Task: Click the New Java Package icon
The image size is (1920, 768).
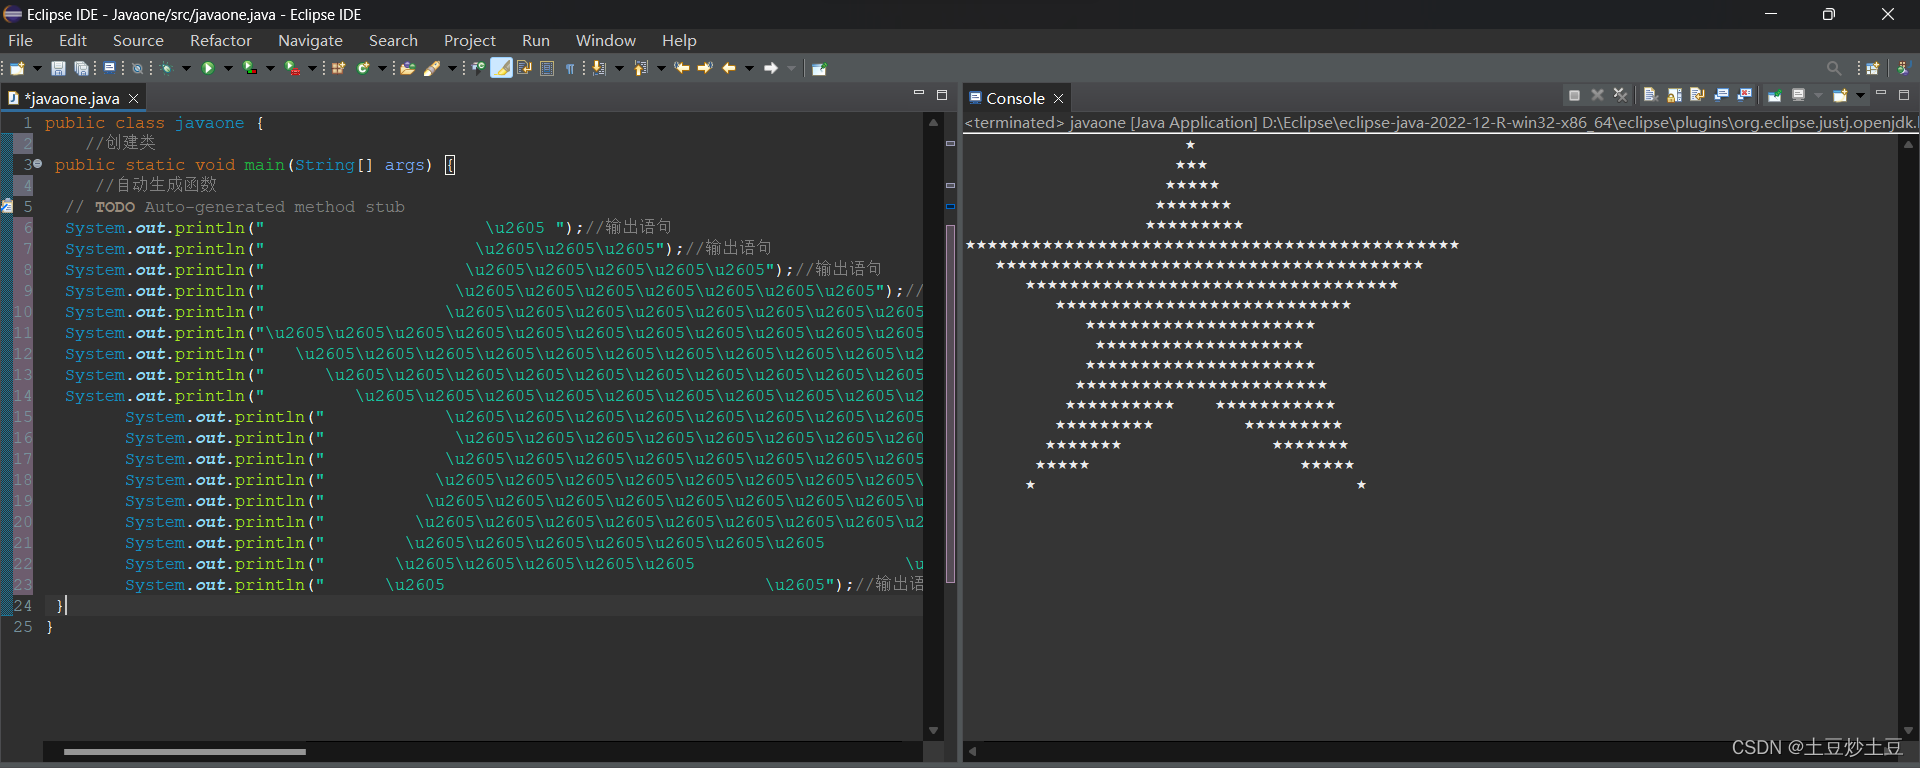Action: 338,68
